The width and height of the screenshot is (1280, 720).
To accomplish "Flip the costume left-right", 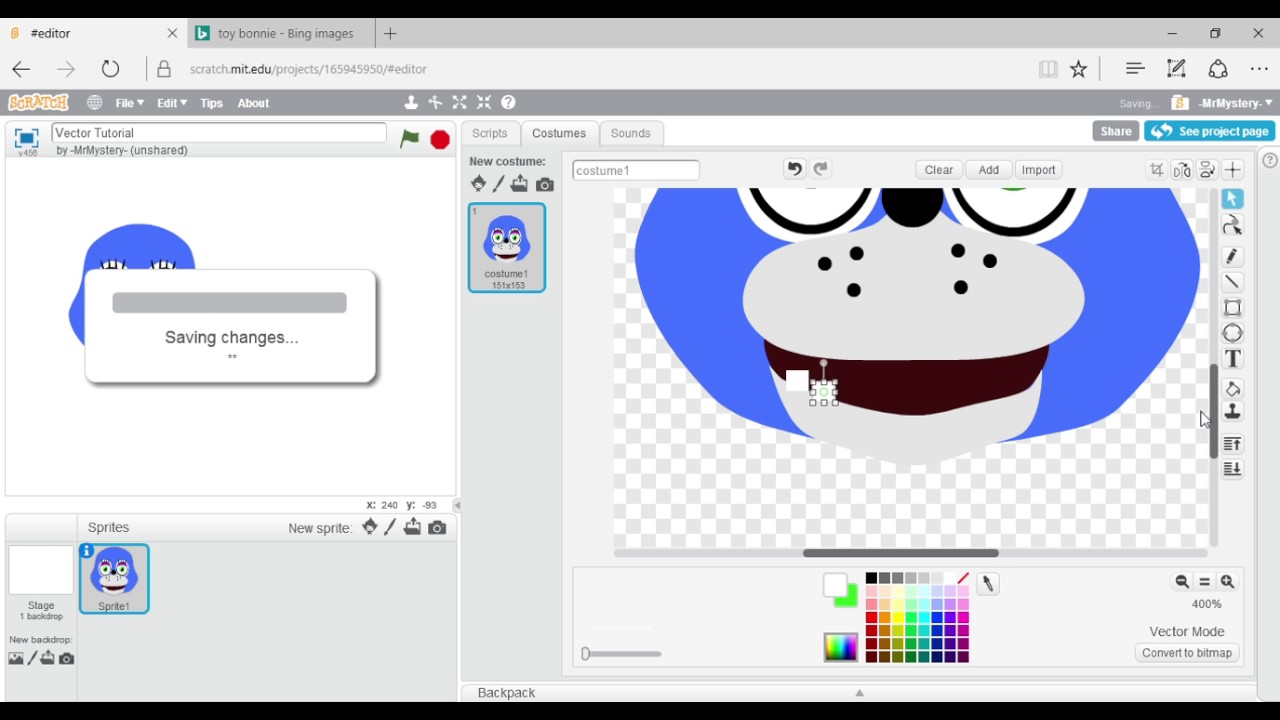I will pos(1182,170).
